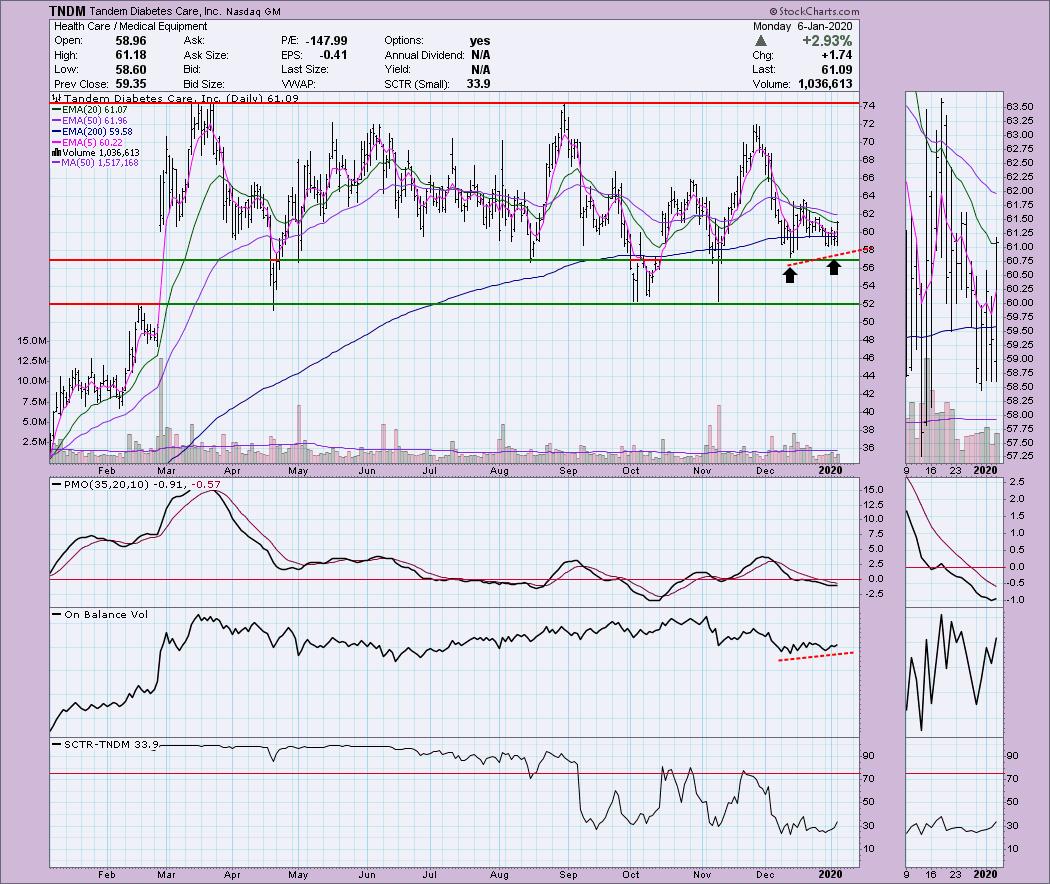Click the 52 price axis label
Viewport: 1050px width, 884px height.
point(869,304)
